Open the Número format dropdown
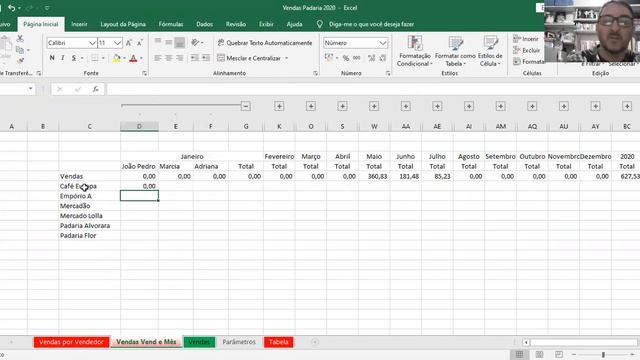Screen dimensions: 640x360 [x=383, y=43]
